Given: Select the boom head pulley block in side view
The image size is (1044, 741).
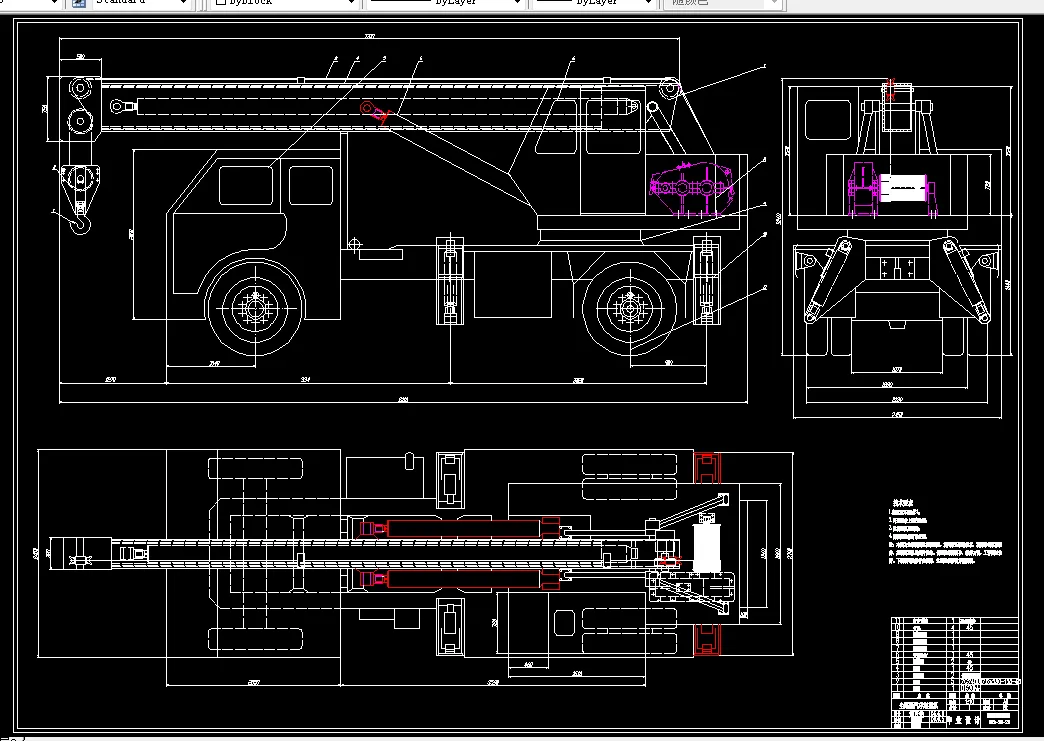Looking at the screenshot, I should point(81,109).
